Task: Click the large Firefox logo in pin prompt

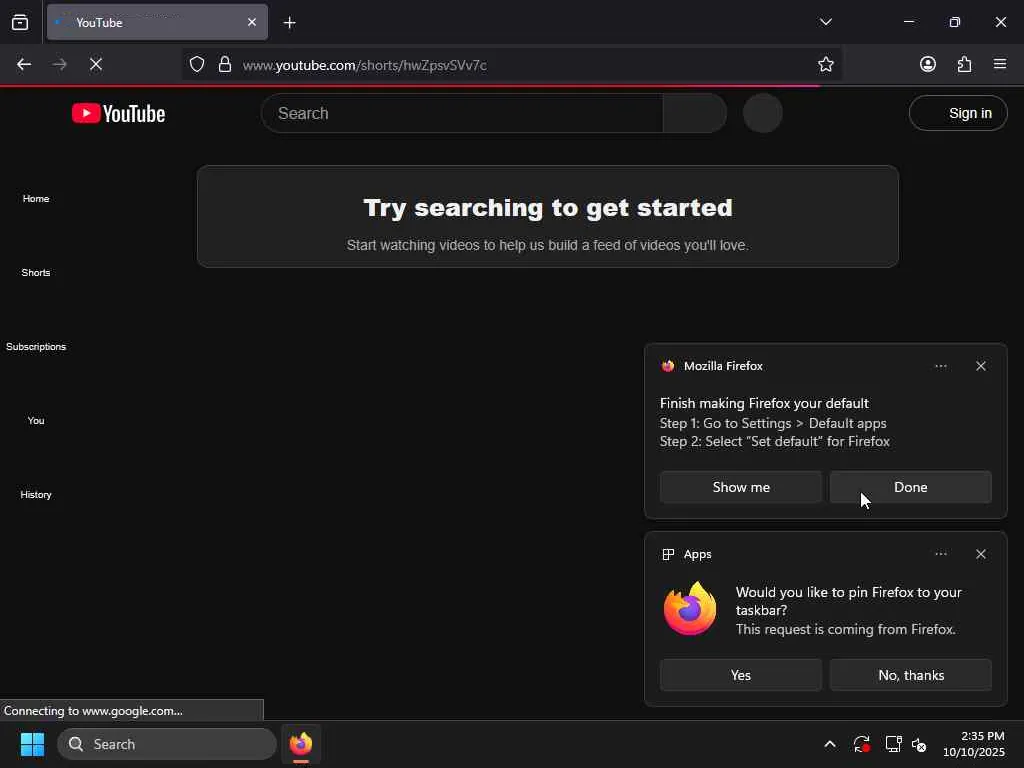Action: pyautogui.click(x=690, y=609)
